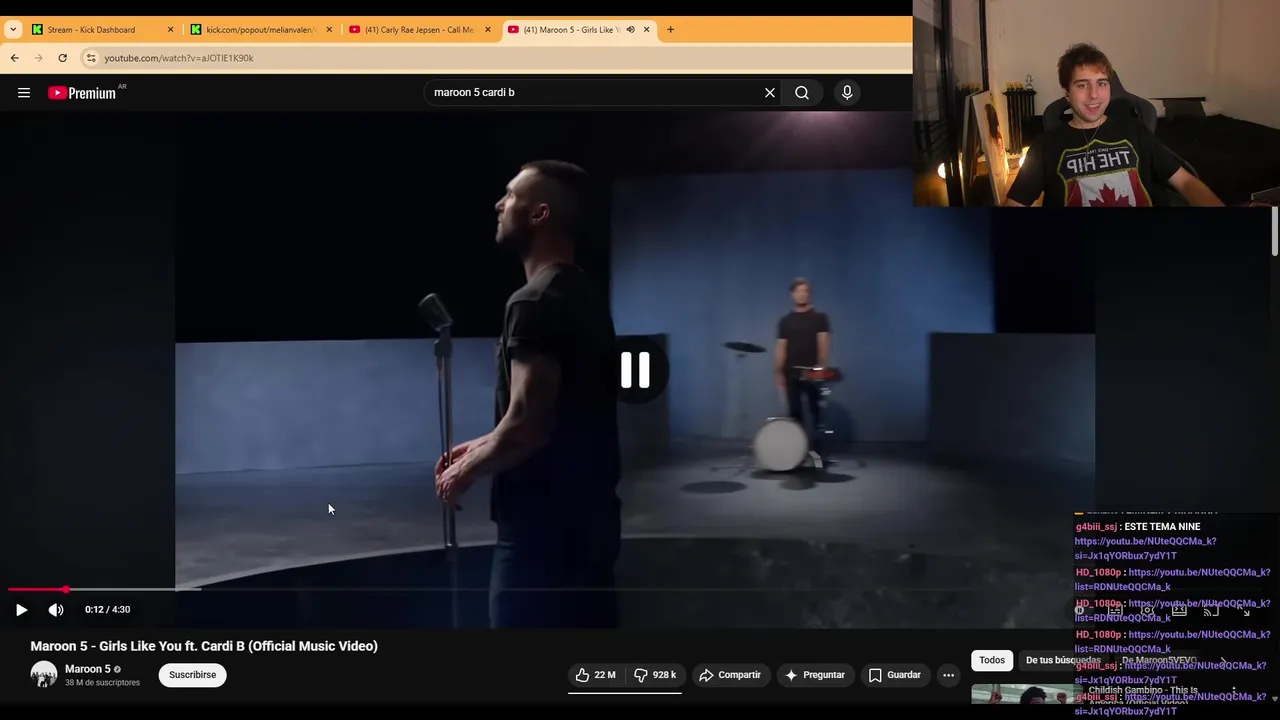
Task: Select the Todos filter chip
Action: [992, 660]
